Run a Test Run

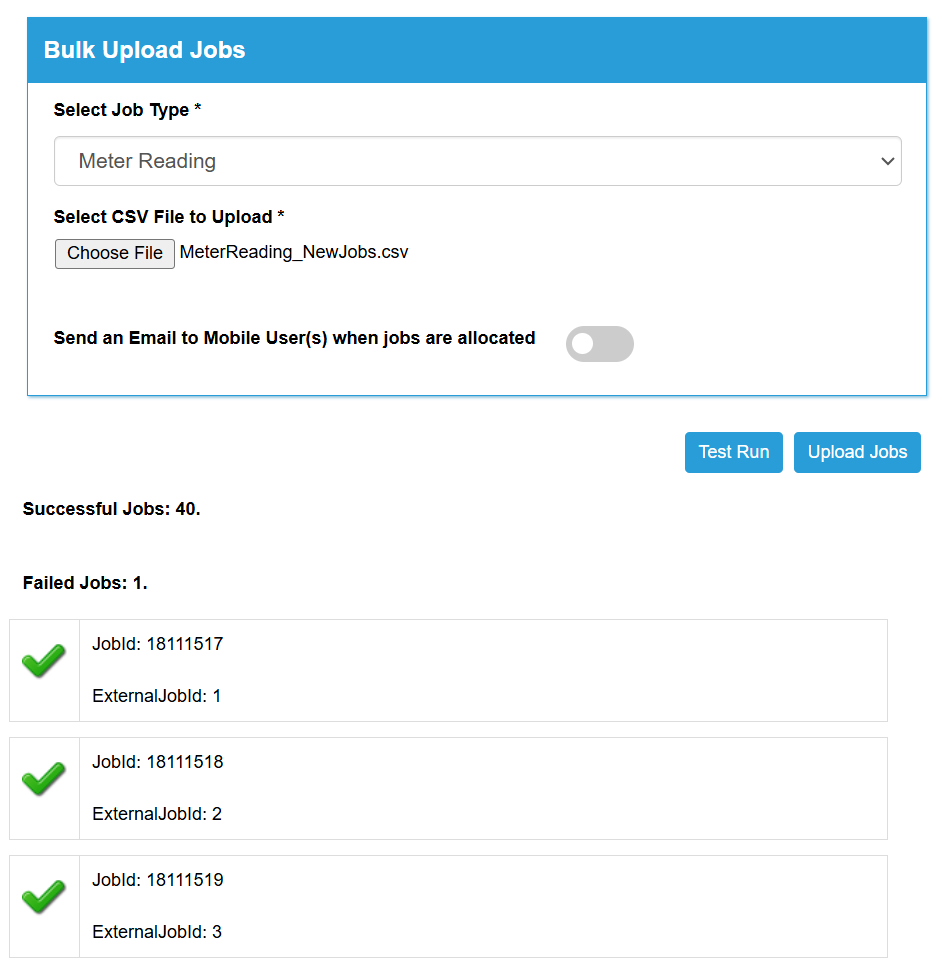point(733,452)
